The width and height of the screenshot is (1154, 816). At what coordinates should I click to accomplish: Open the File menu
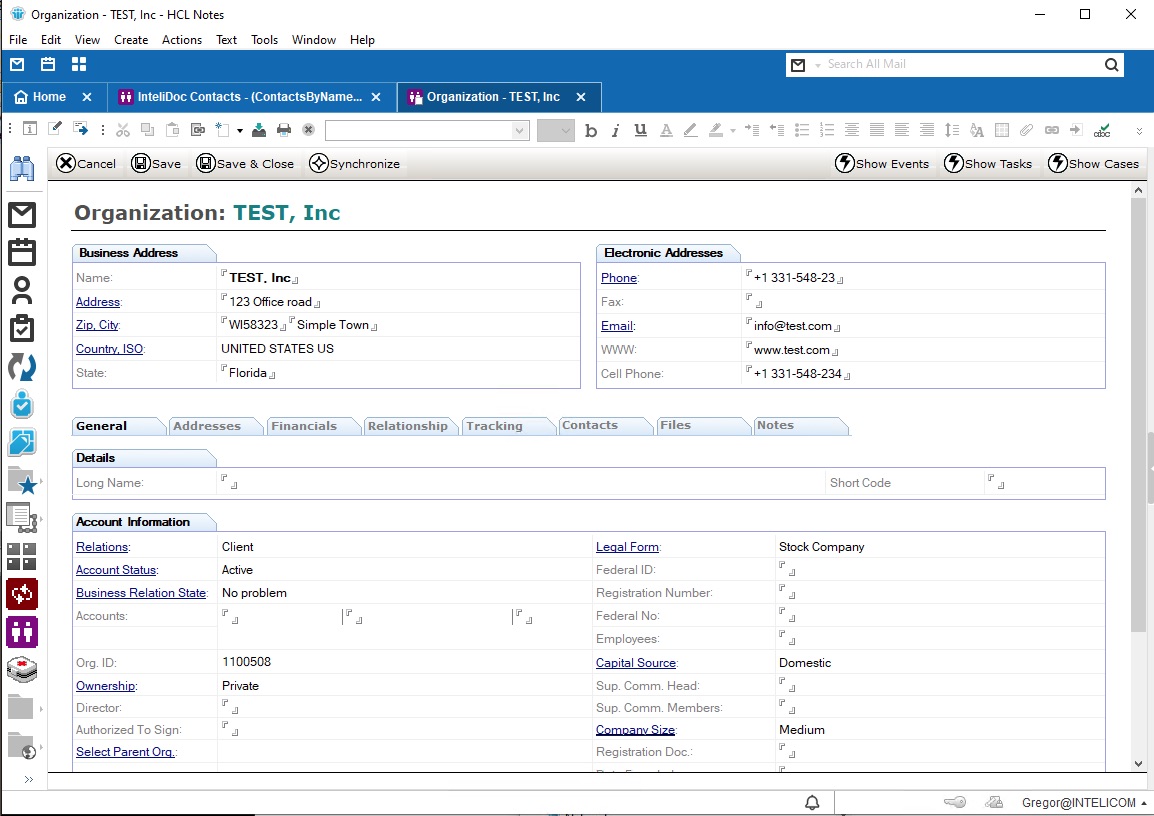tap(18, 40)
